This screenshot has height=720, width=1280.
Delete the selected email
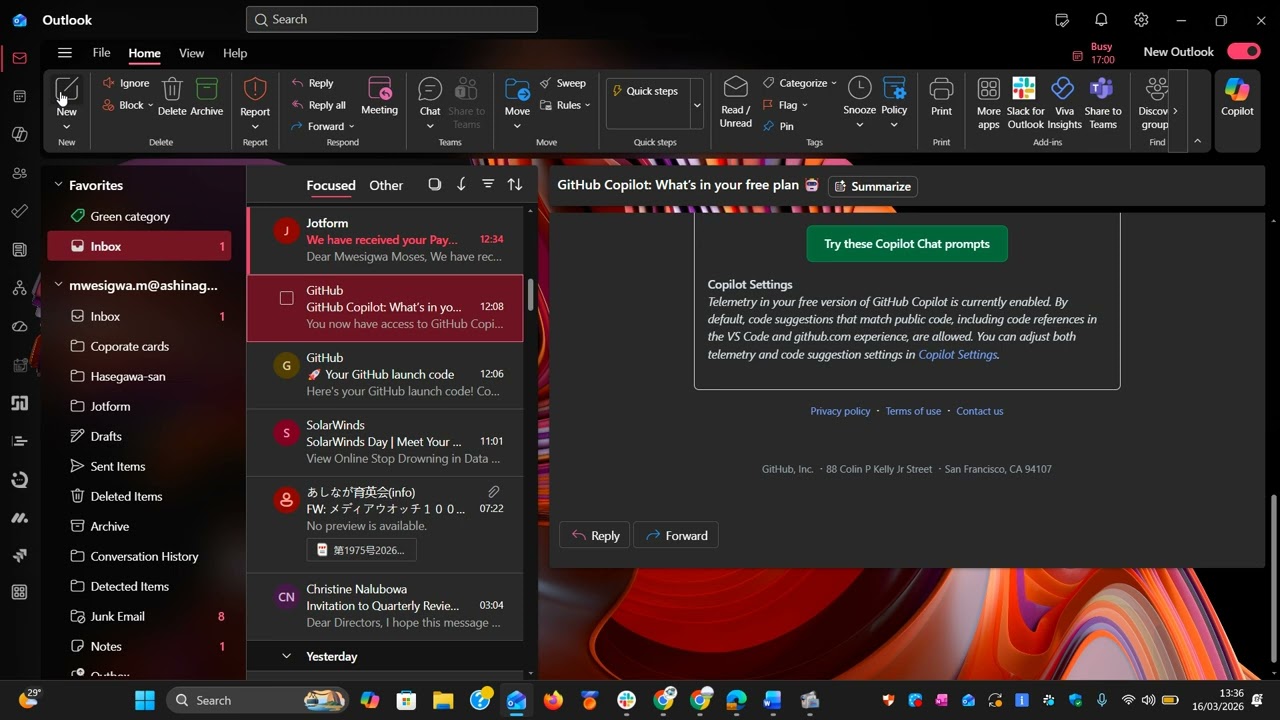click(172, 97)
